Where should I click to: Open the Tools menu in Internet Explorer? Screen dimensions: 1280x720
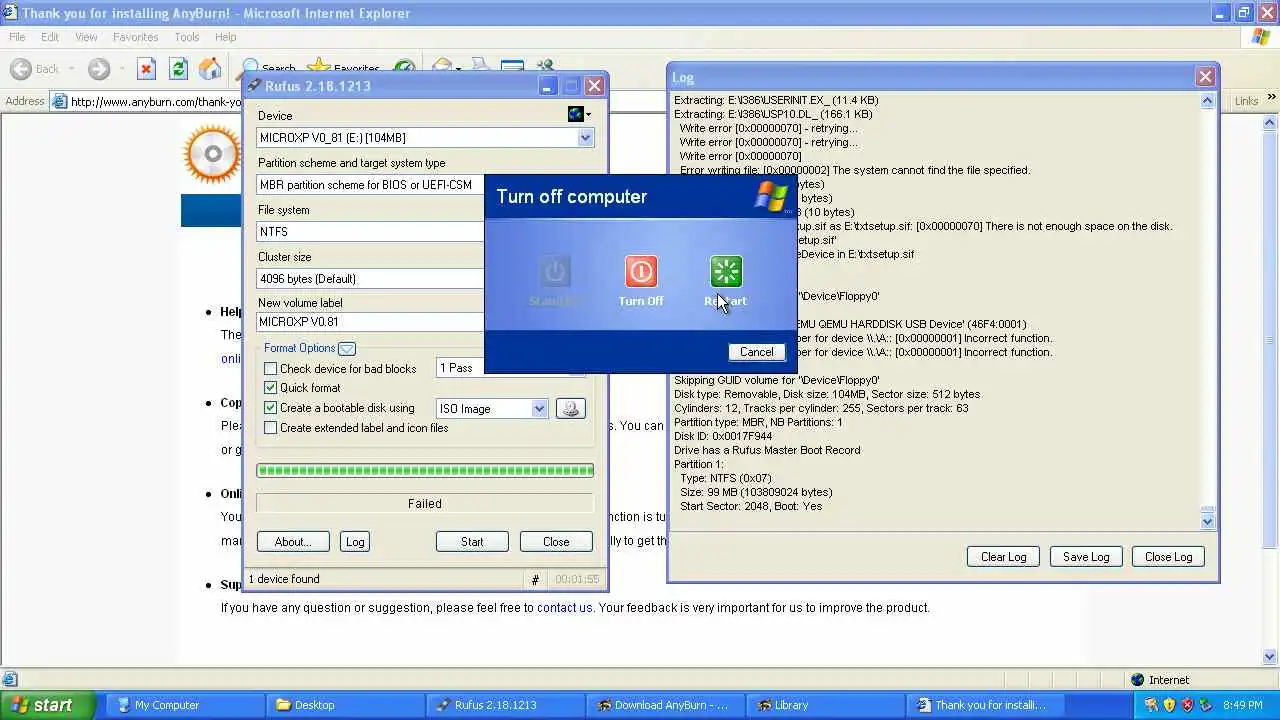pos(187,37)
